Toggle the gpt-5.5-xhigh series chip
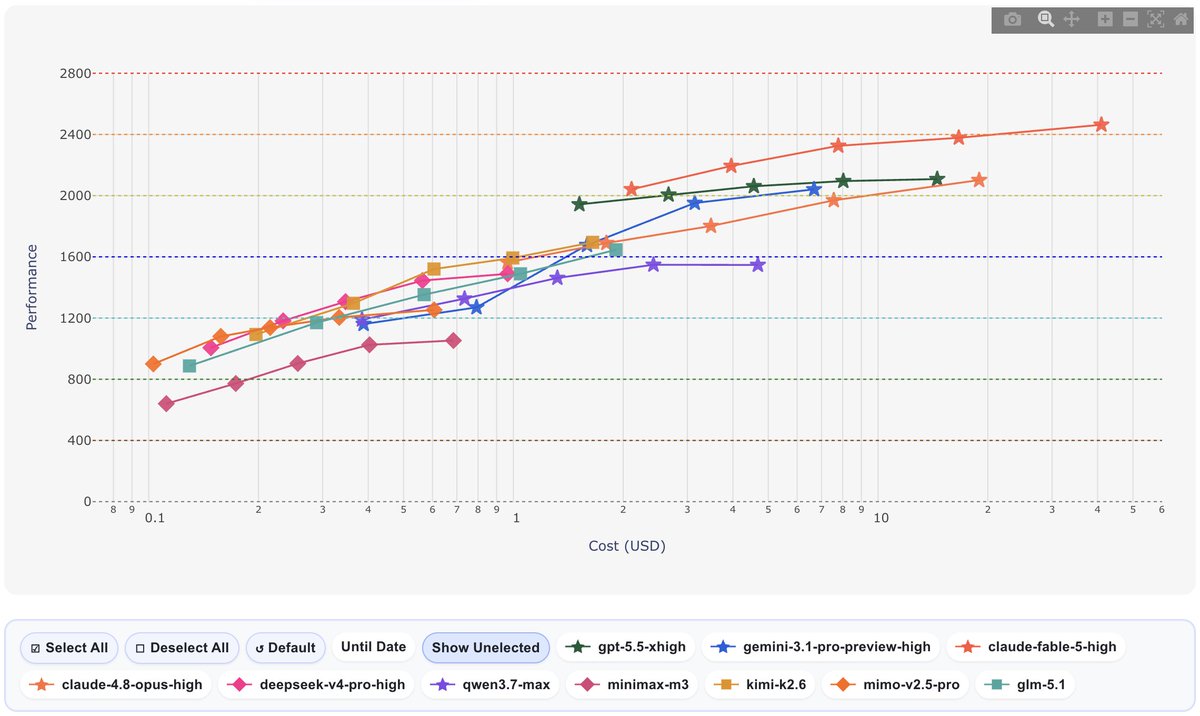 (627, 647)
